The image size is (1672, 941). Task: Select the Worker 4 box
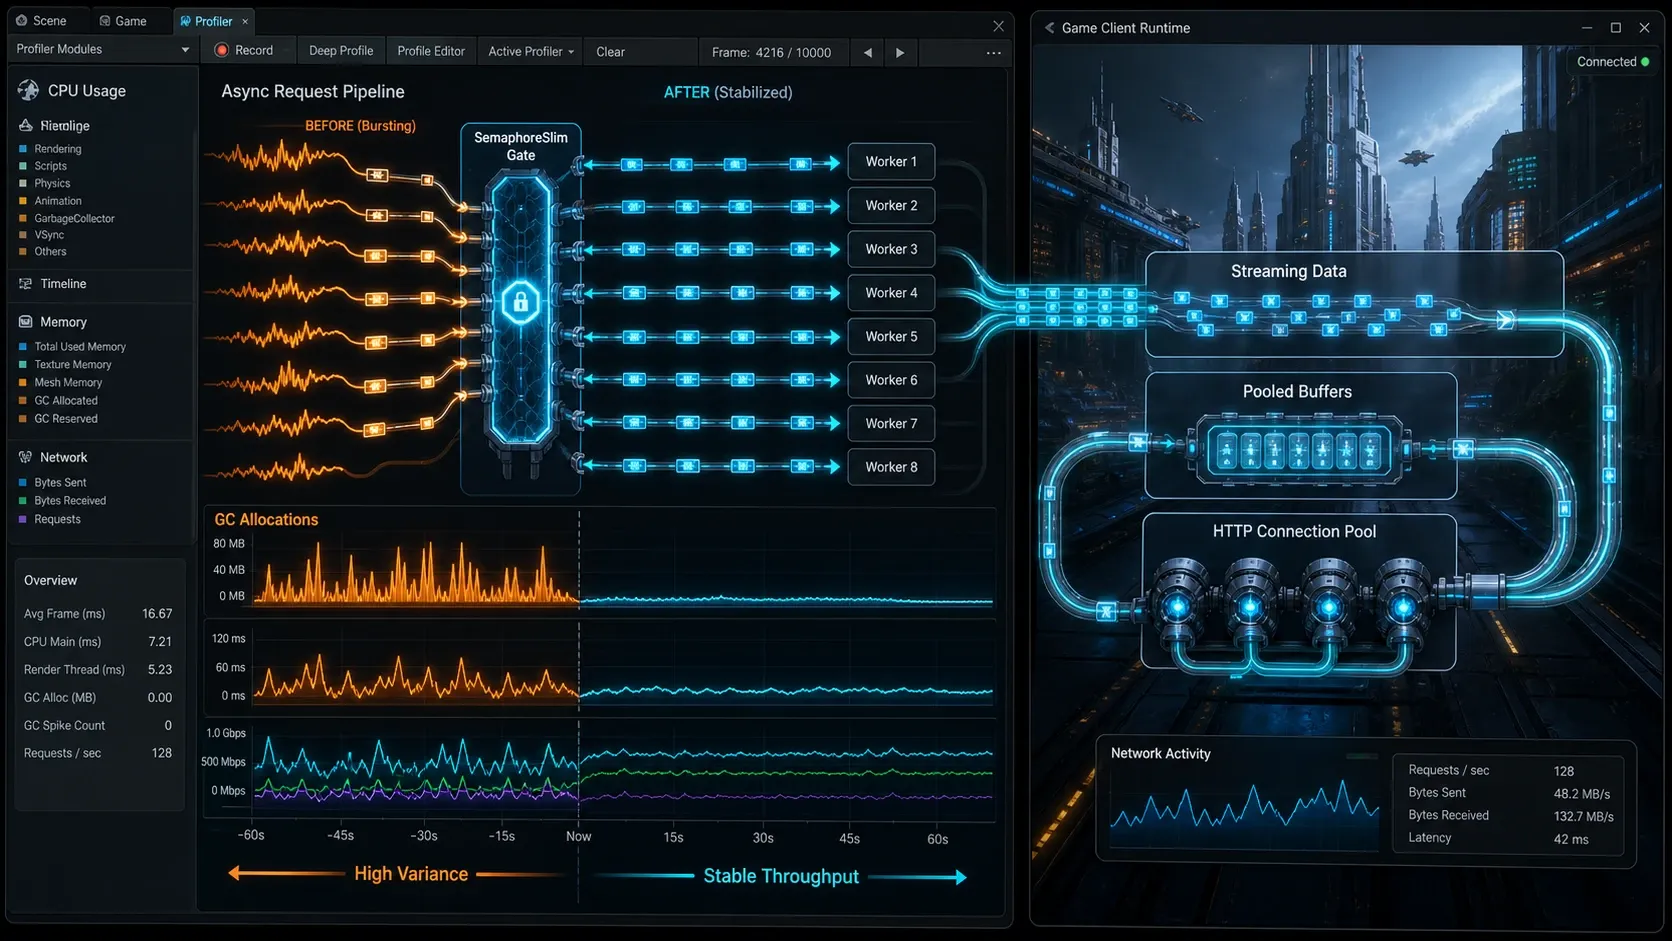point(891,293)
